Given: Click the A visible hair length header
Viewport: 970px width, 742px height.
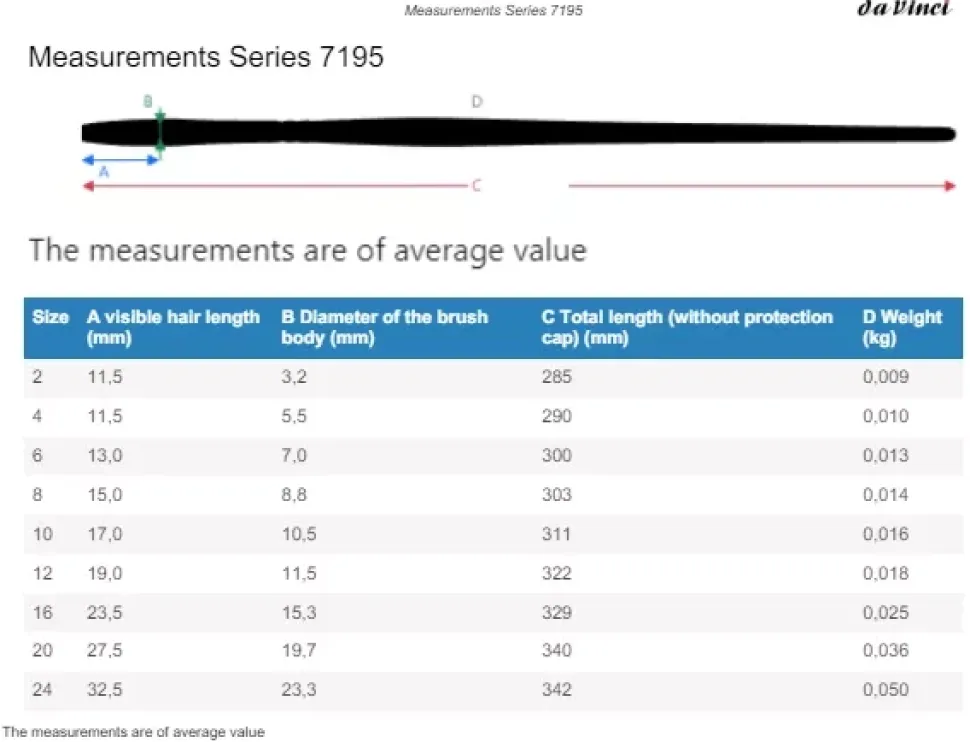Looking at the screenshot, I should [173, 327].
